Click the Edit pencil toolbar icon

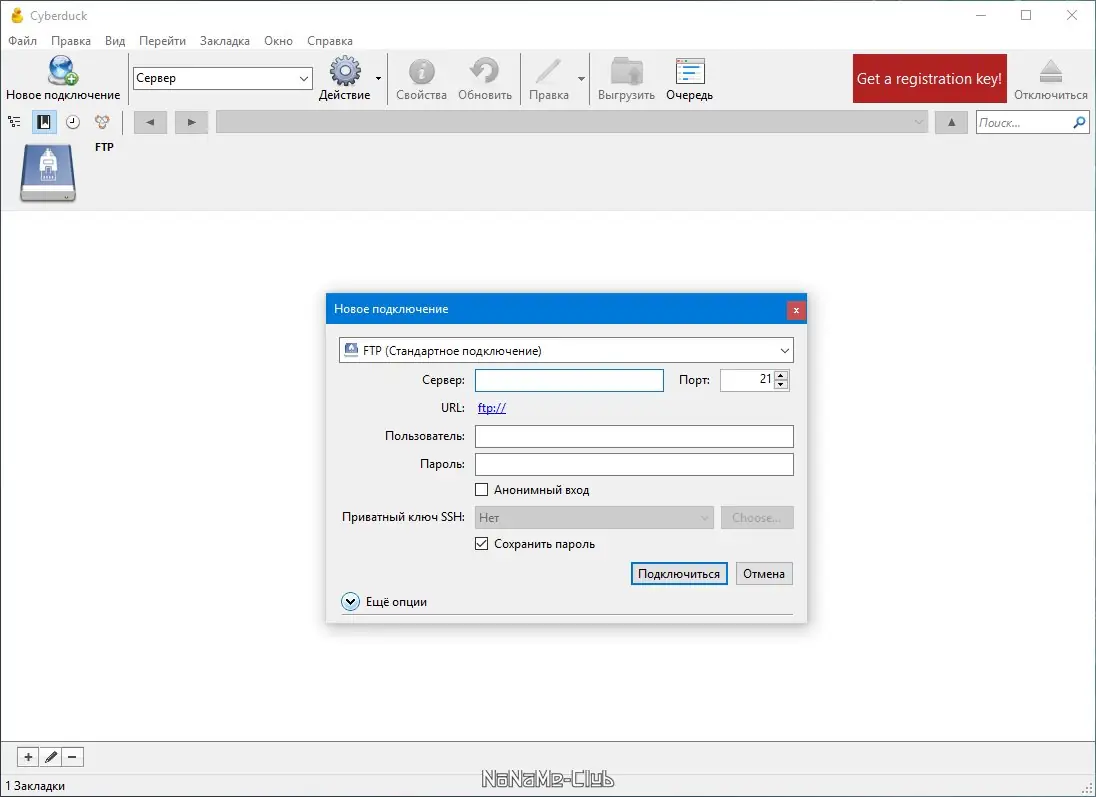[547, 71]
